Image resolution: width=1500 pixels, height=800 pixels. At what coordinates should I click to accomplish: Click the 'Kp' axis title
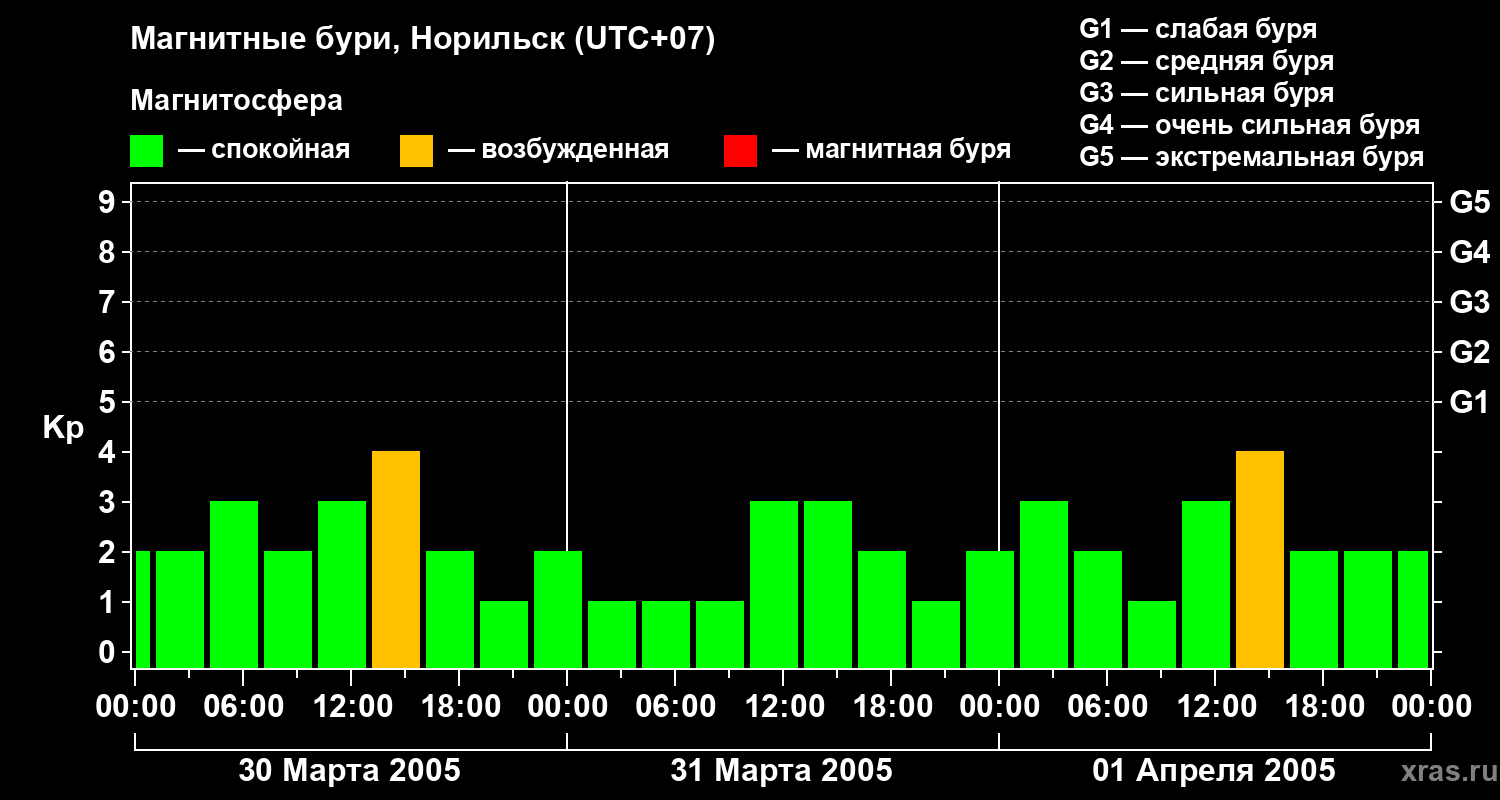point(63,429)
